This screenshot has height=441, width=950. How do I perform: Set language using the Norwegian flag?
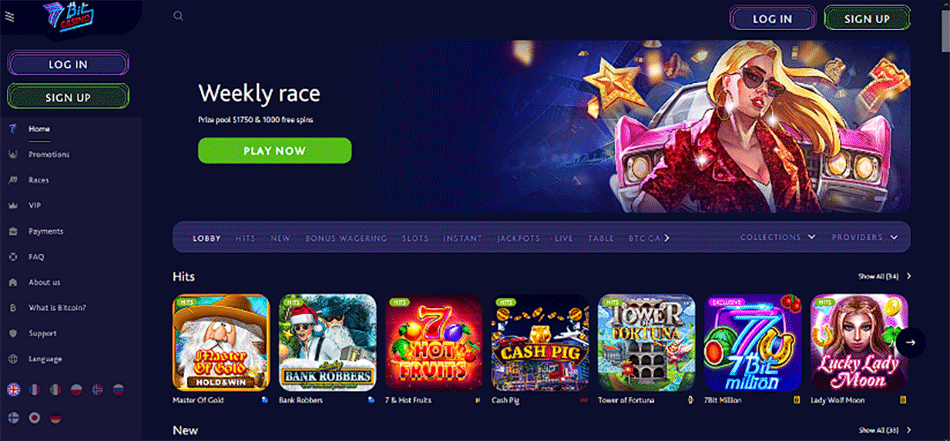(x=97, y=390)
